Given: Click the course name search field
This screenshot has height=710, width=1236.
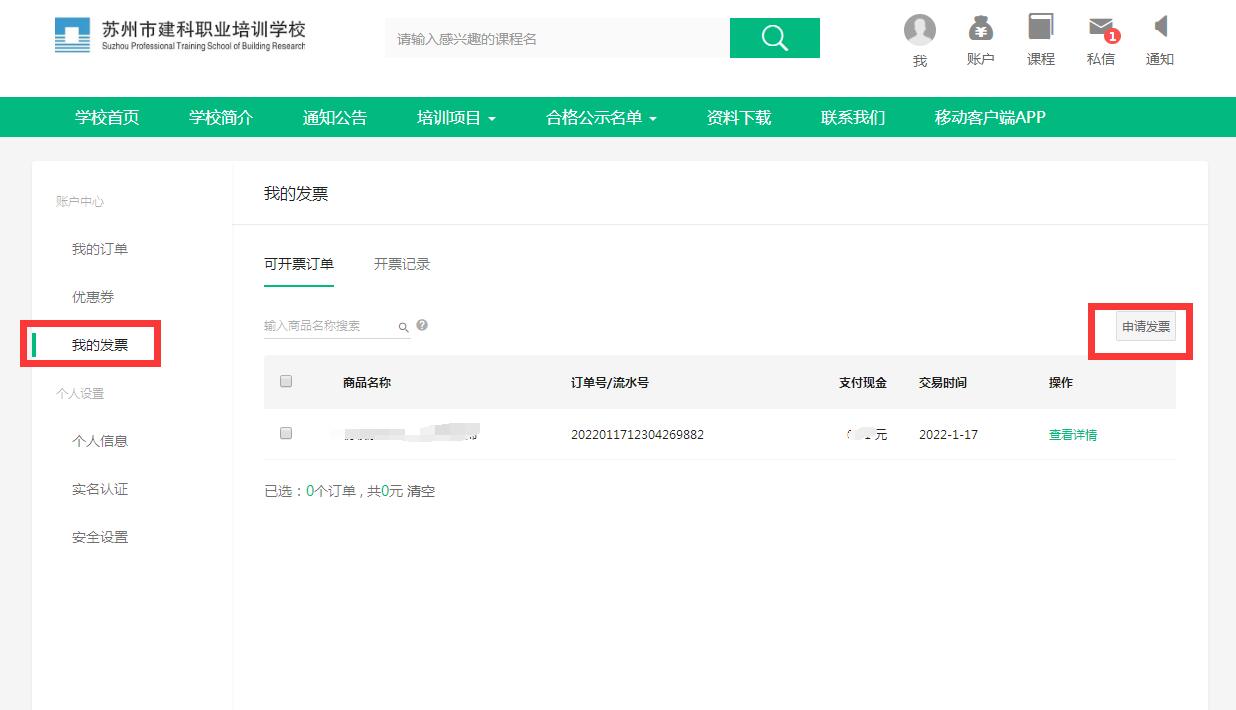Looking at the screenshot, I should click(556, 39).
